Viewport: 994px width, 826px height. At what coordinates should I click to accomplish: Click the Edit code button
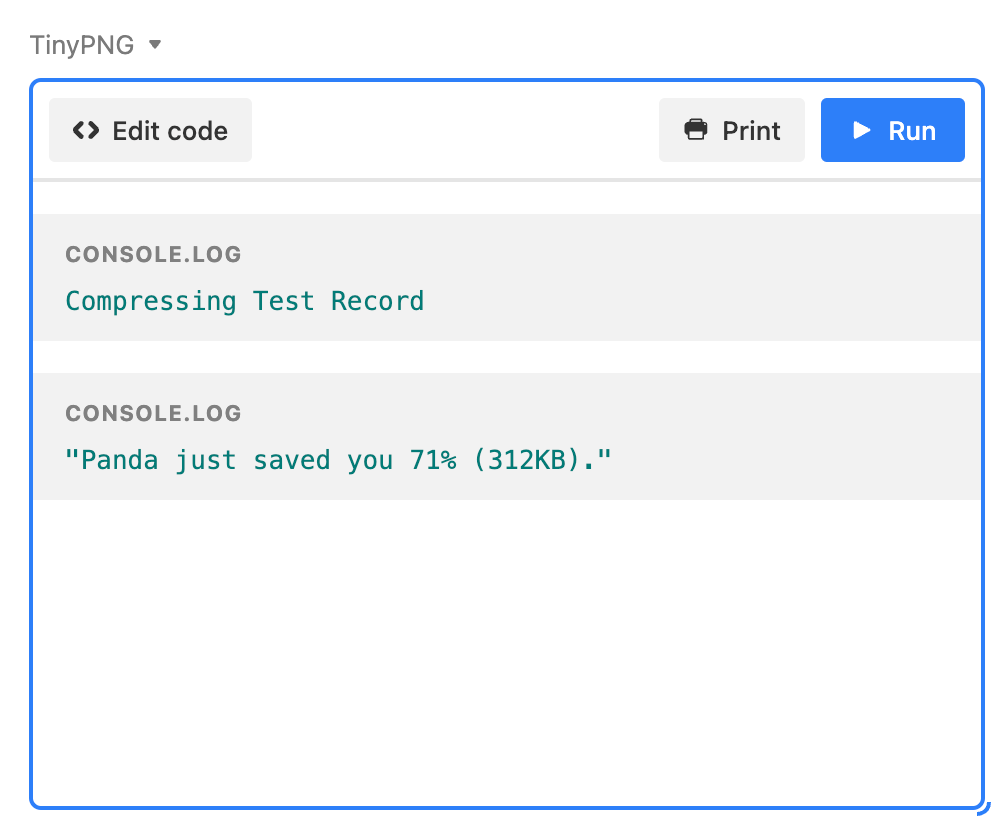click(x=150, y=130)
